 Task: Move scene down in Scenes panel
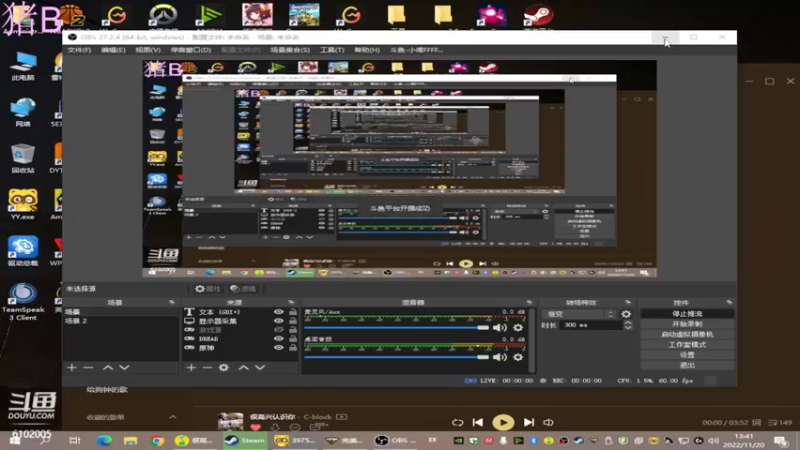pyautogui.click(x=124, y=367)
